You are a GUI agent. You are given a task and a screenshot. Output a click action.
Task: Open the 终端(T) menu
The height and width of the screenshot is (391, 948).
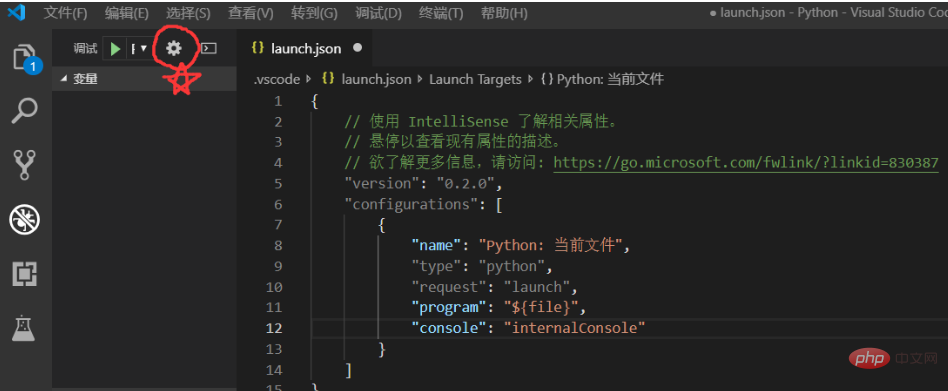pyautogui.click(x=441, y=13)
